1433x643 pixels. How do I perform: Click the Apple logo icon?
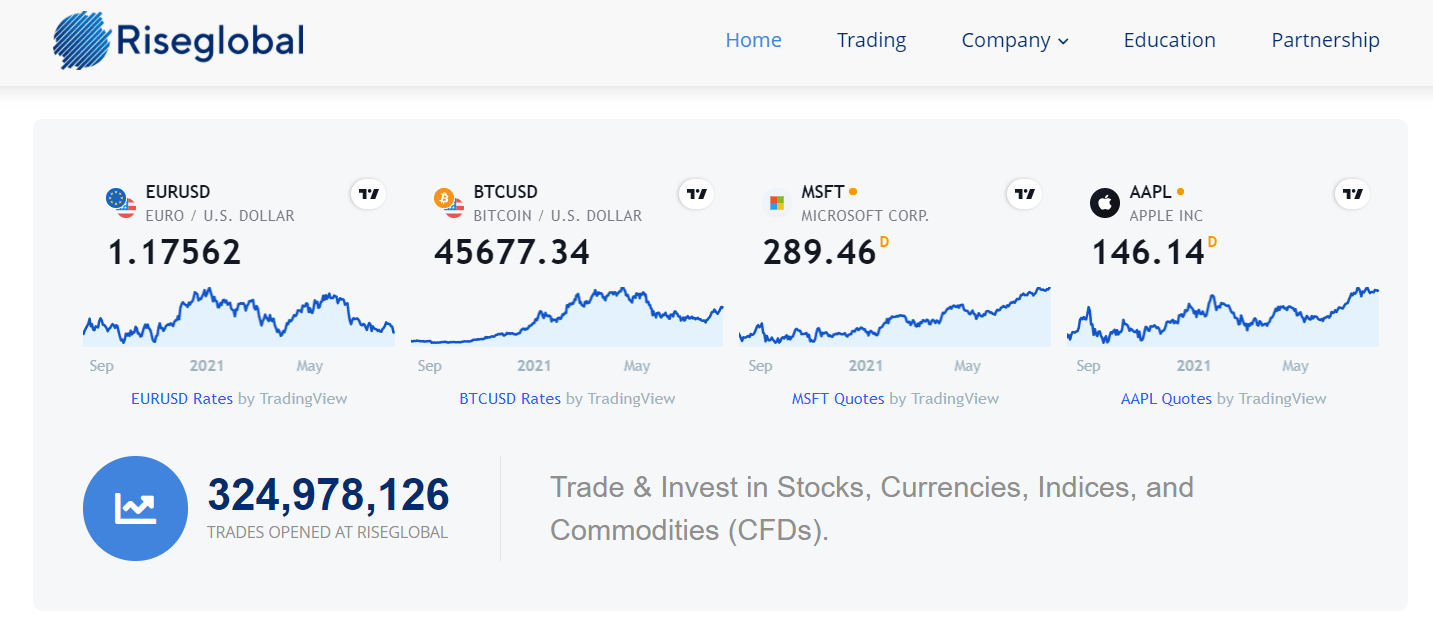1104,203
